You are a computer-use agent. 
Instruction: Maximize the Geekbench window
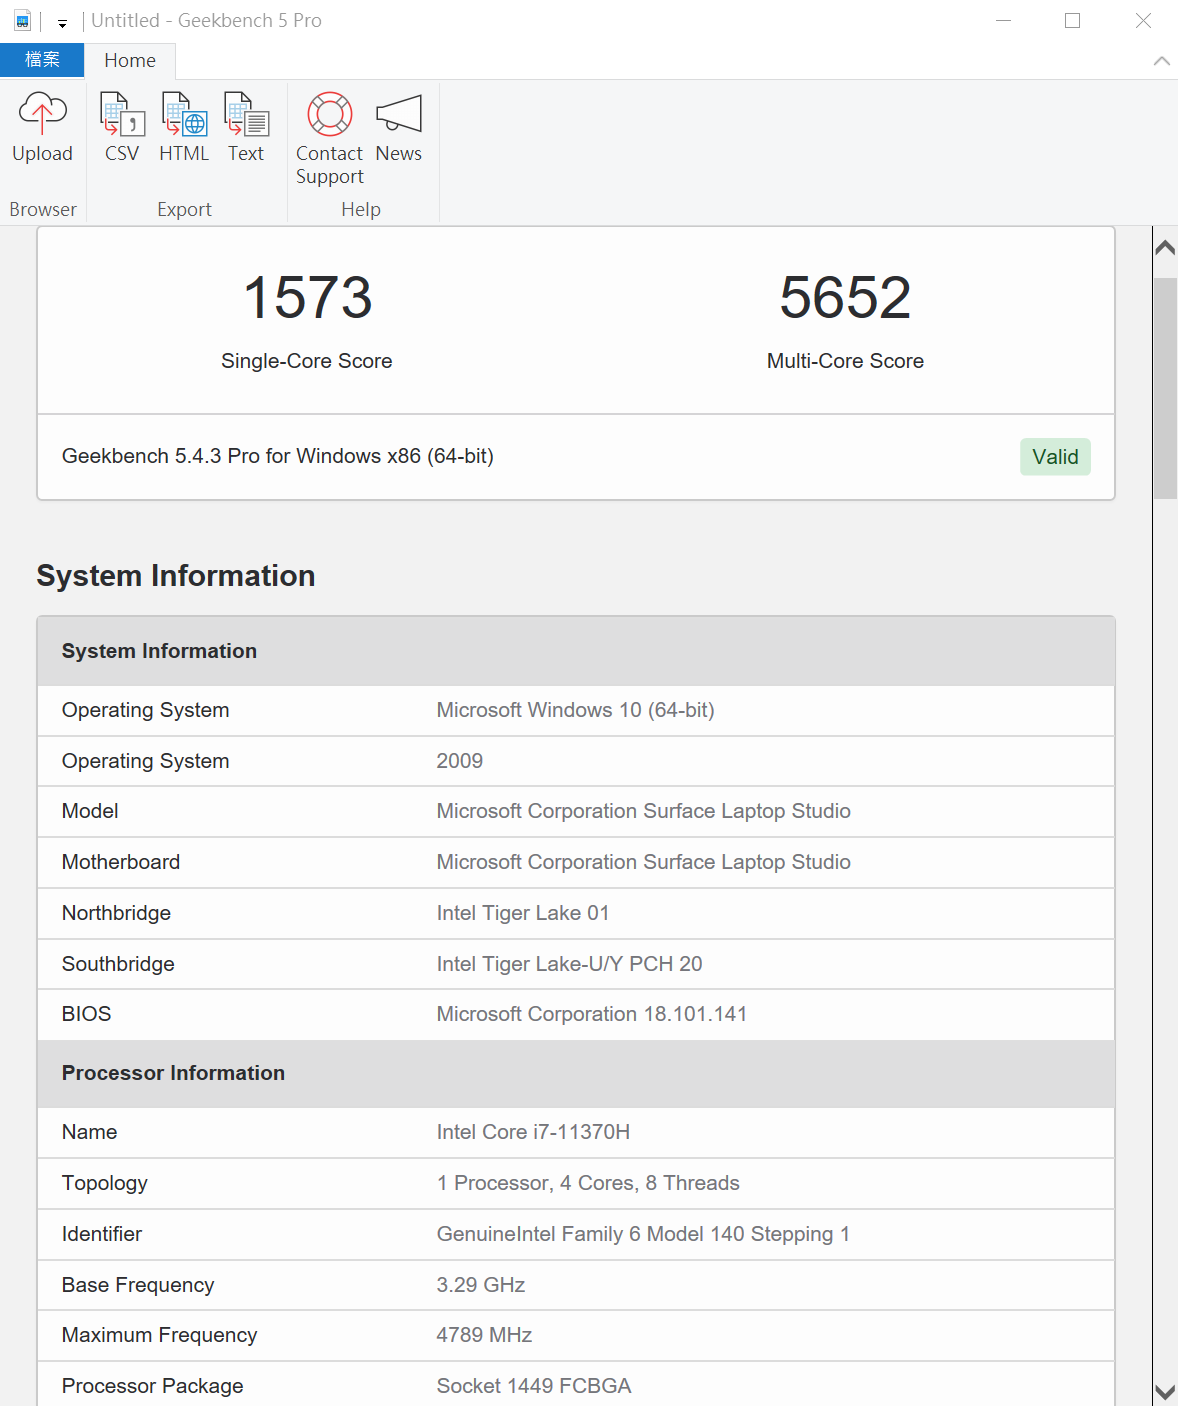1072,20
